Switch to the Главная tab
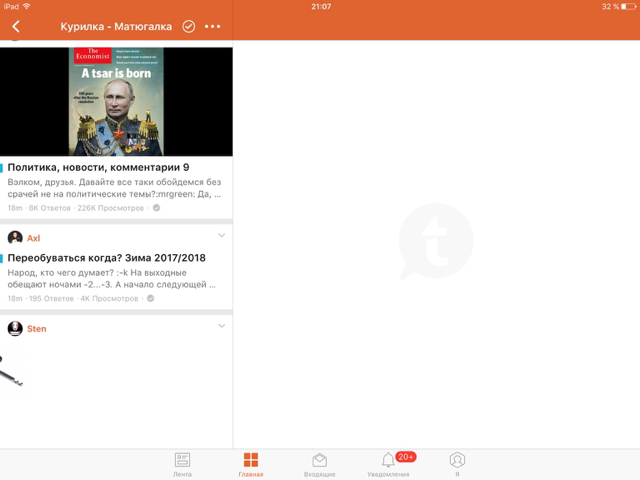 point(251,464)
